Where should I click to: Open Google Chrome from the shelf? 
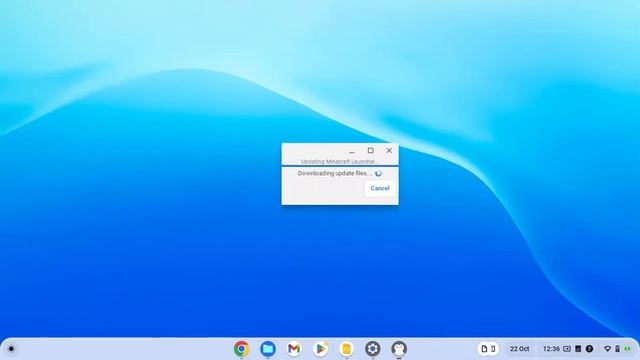242,349
